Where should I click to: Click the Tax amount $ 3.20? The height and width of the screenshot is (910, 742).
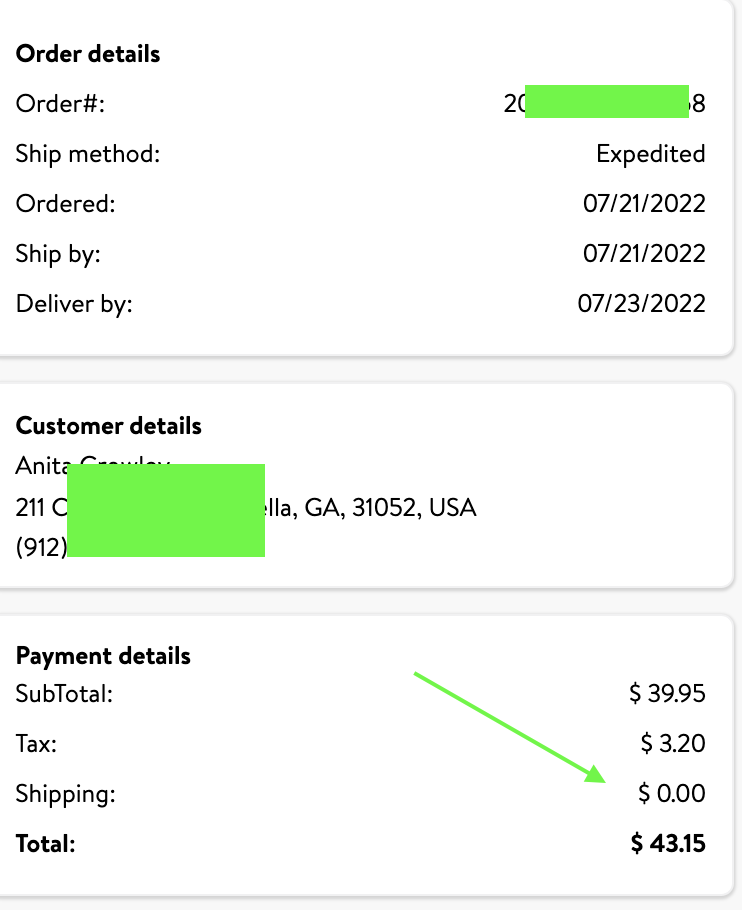[673, 743]
